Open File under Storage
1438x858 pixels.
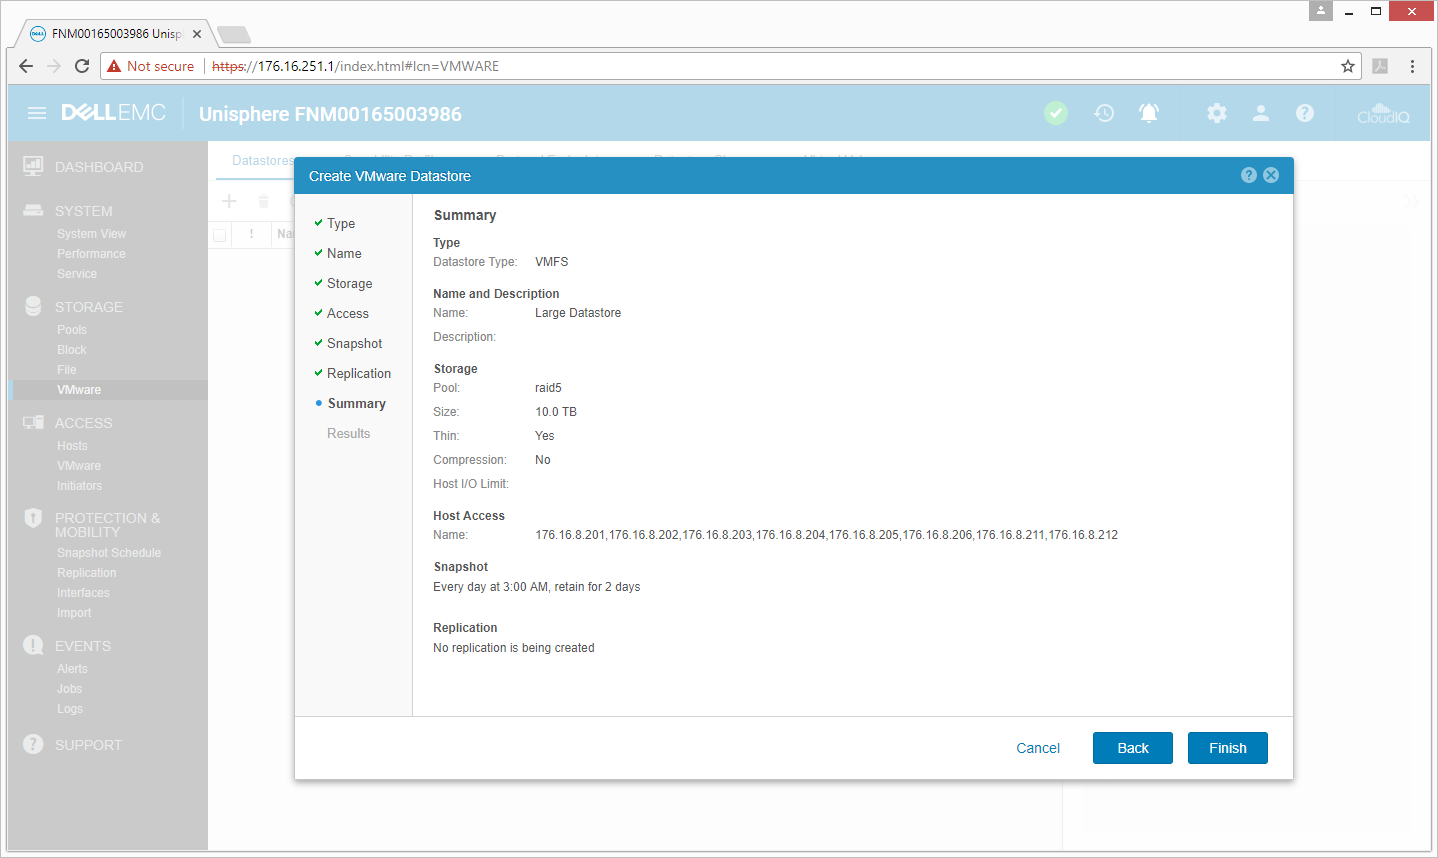coord(67,370)
